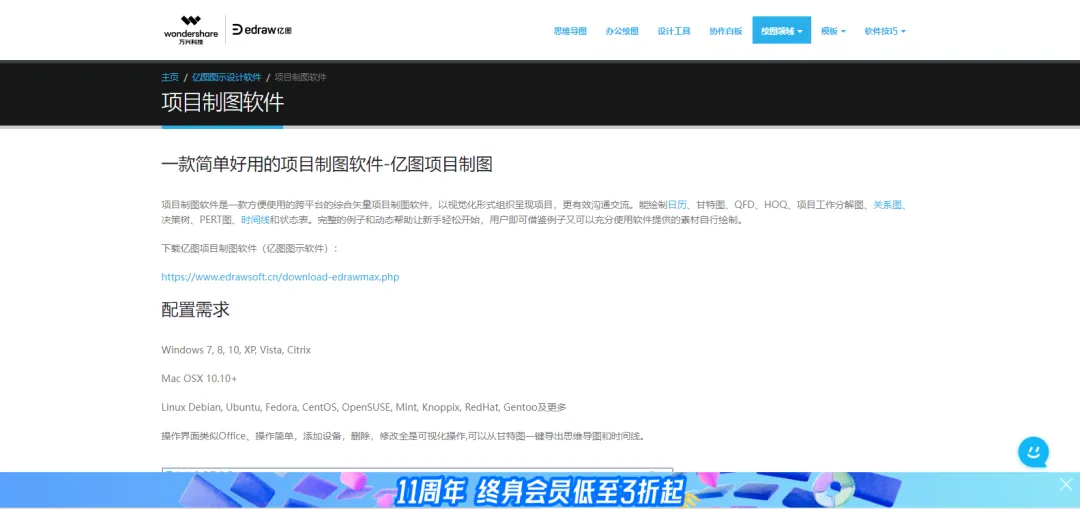Open the 协作白板 menu item
The height and width of the screenshot is (509, 1080).
tap(726, 31)
